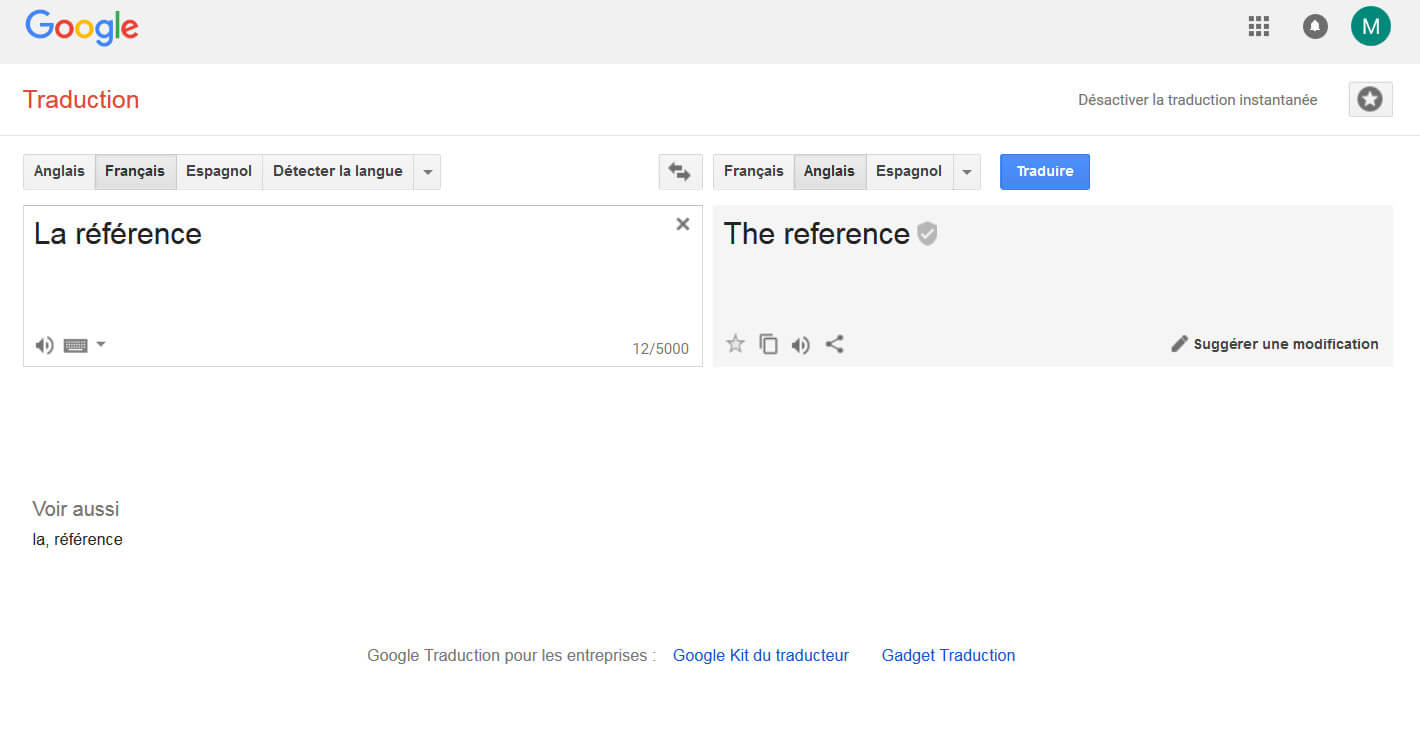Select Espagnol as target language
1420x735 pixels.
(x=909, y=172)
